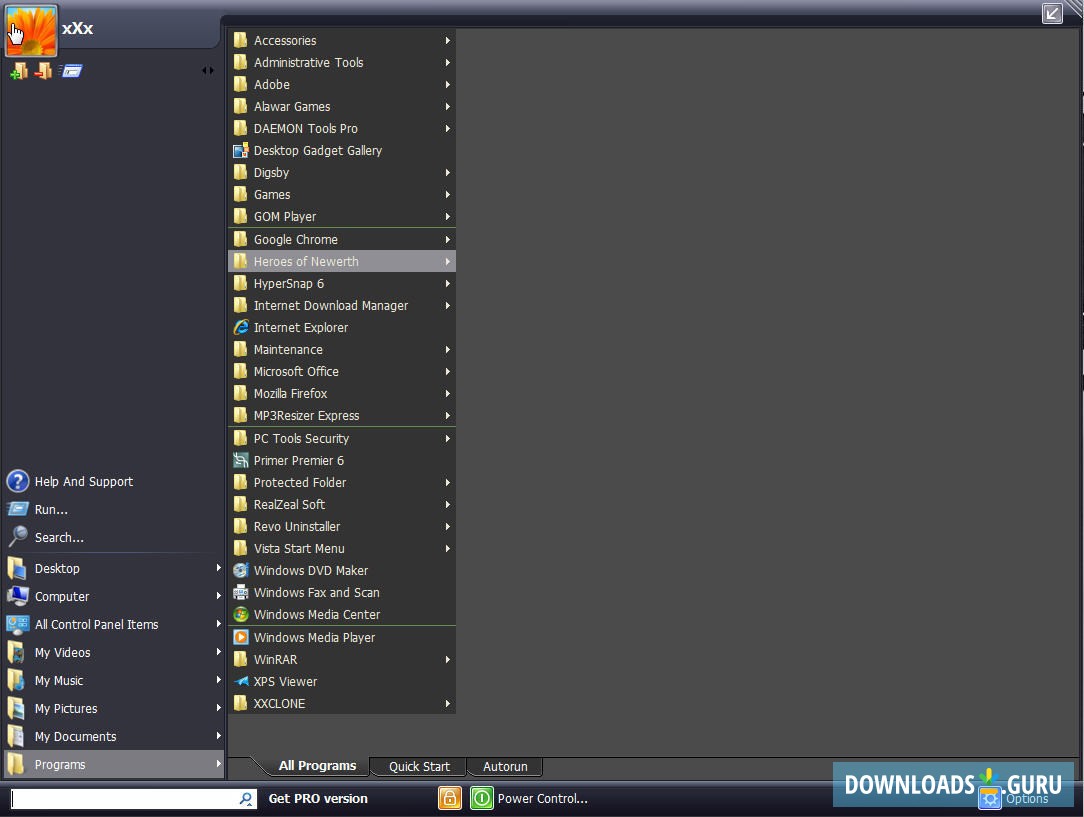Screen dimensions: 1084x817
Task: Launch Desktop Gadget Gallery
Action: [342, 151]
